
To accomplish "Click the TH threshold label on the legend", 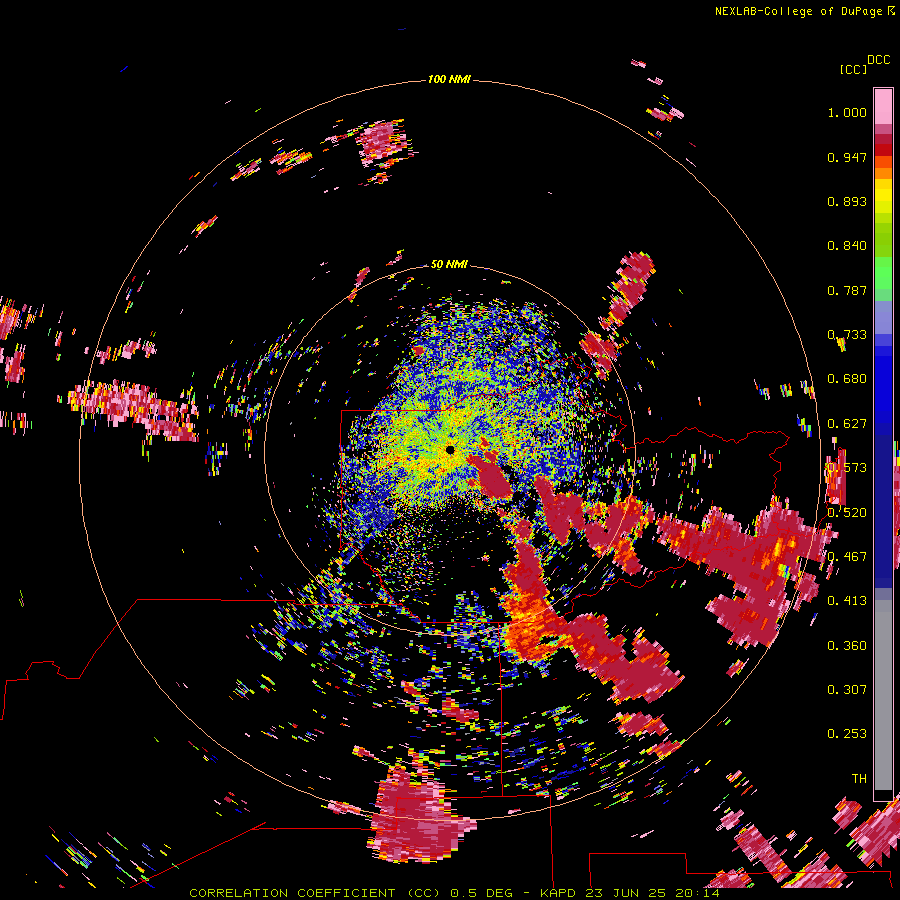I will click(x=859, y=779).
